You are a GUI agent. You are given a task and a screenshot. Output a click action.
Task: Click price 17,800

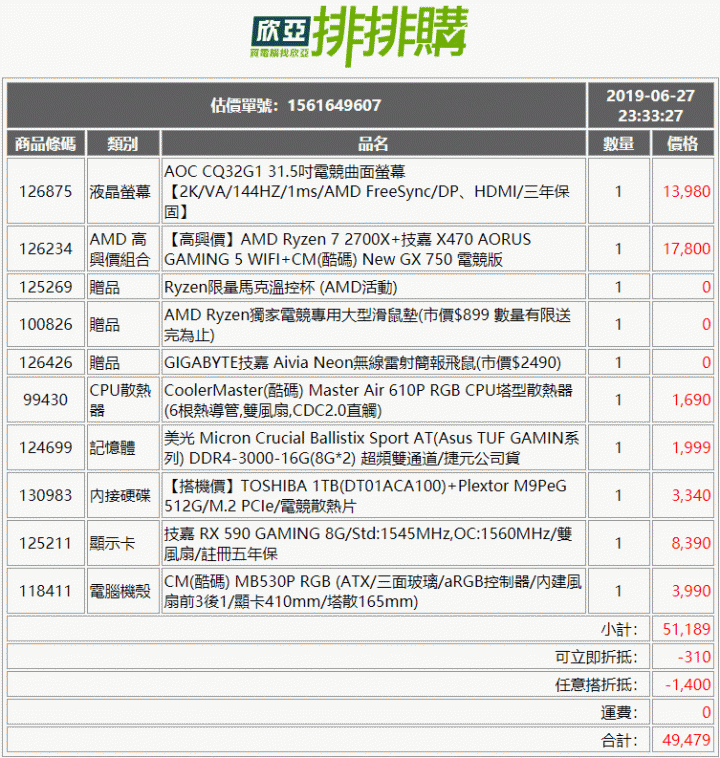[x=686, y=248]
